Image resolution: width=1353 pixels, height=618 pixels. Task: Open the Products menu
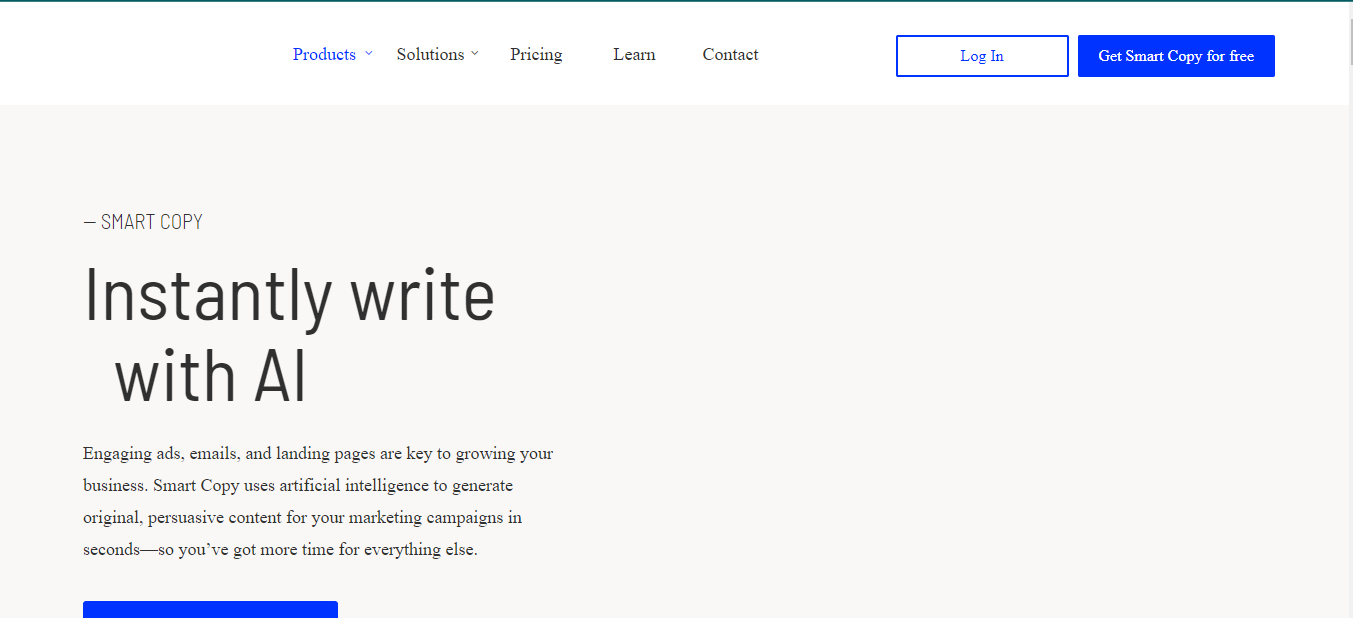(324, 54)
